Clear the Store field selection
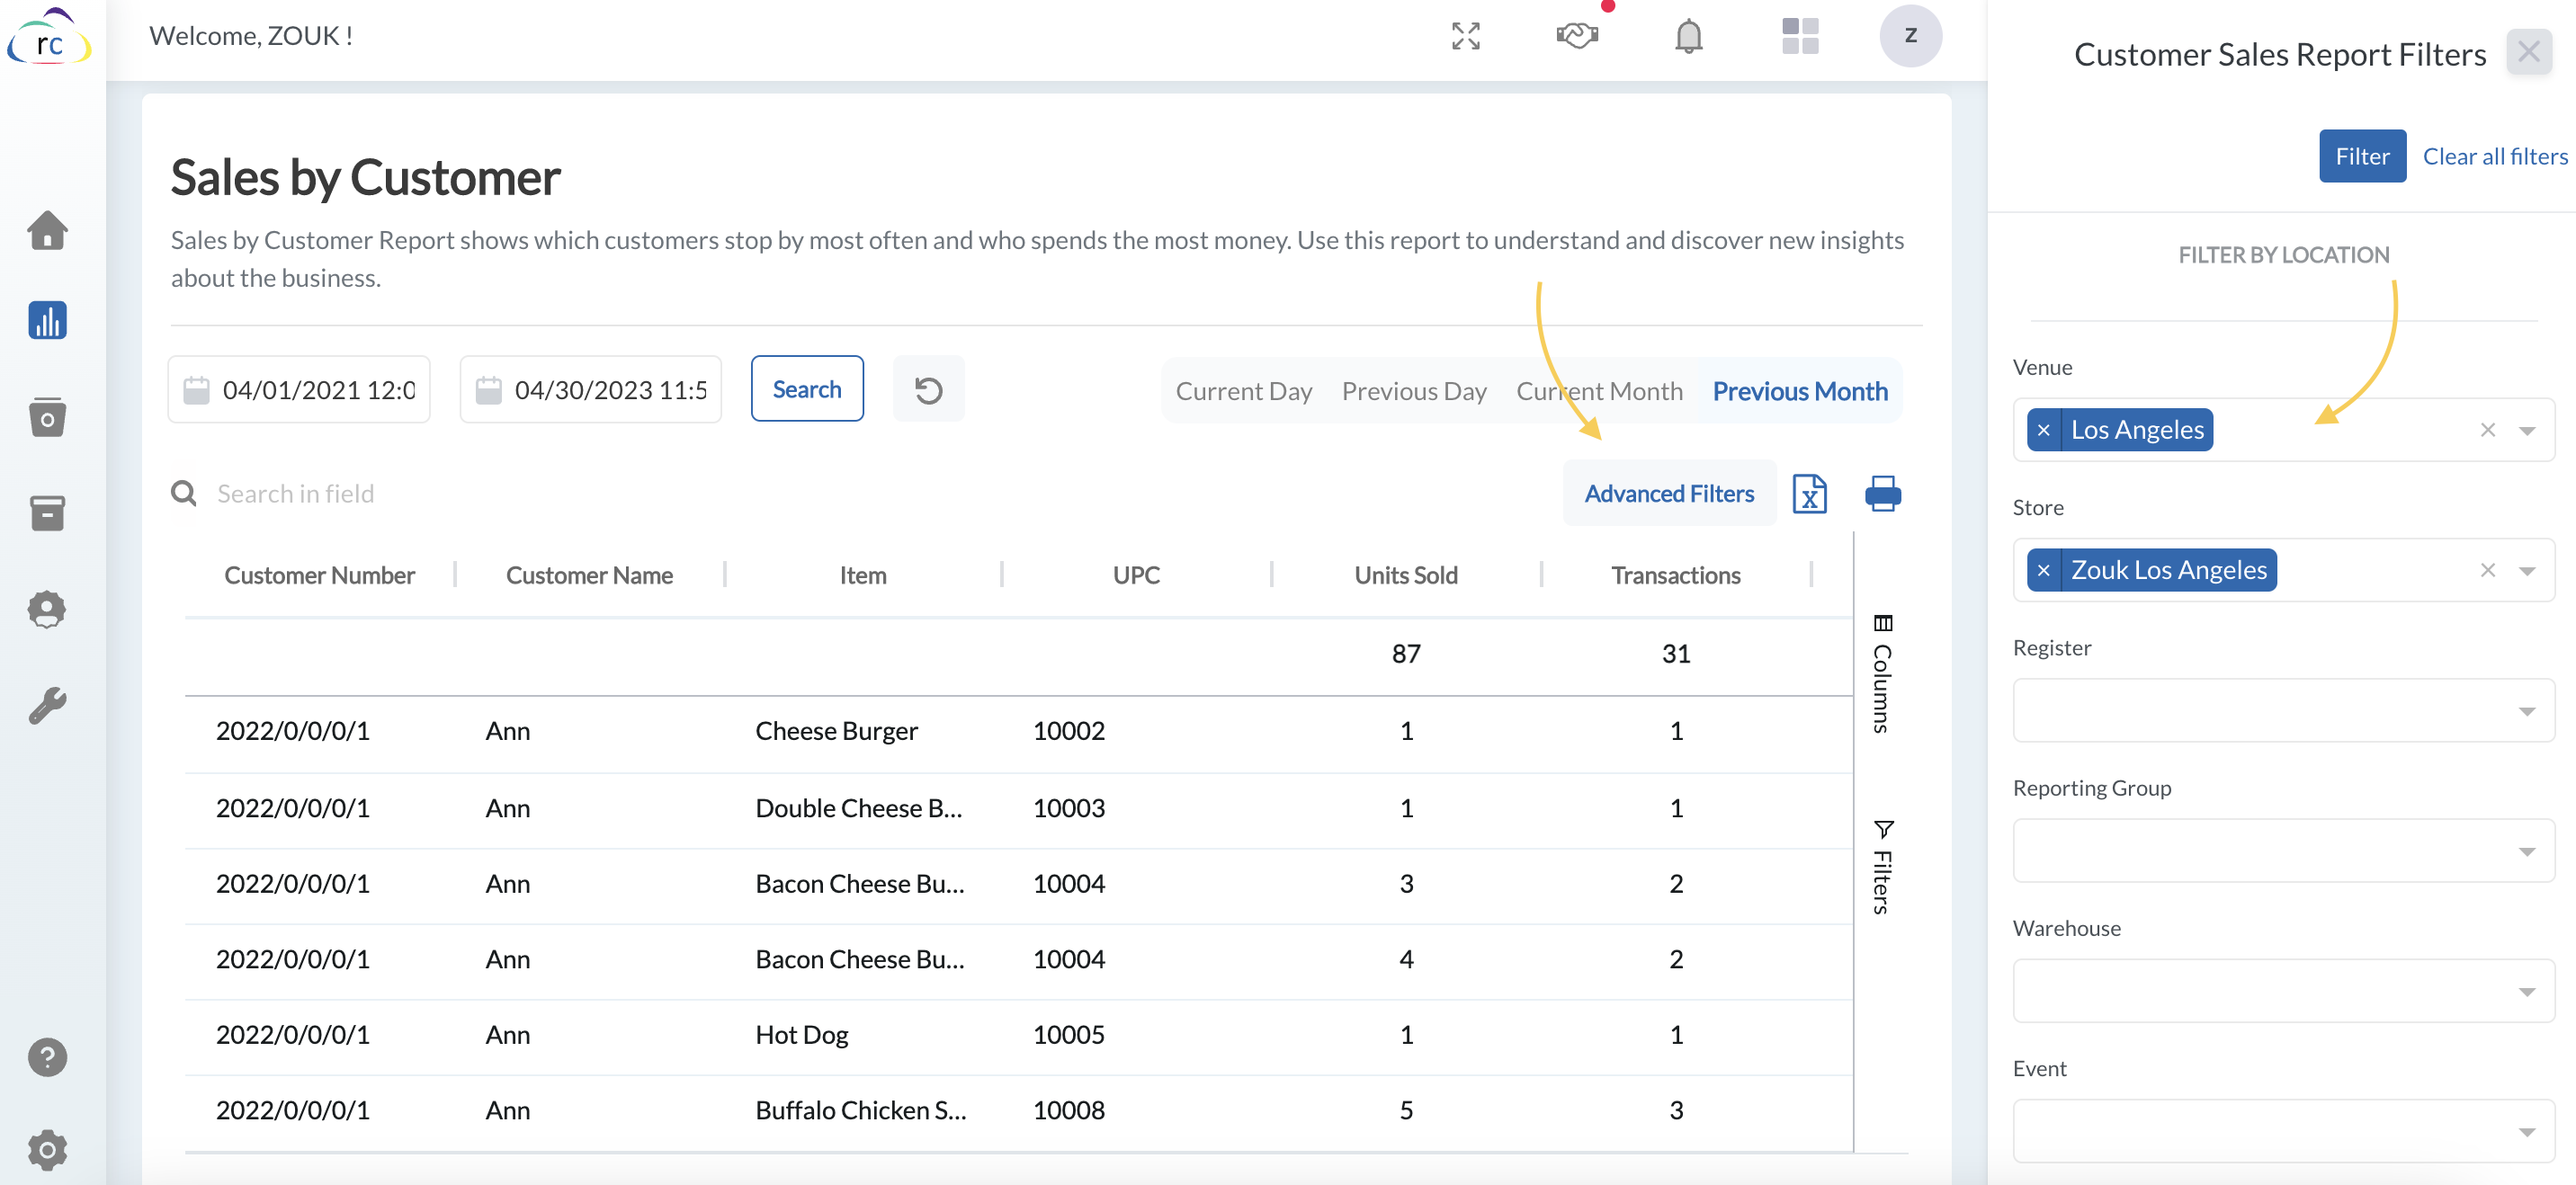The image size is (2576, 1185). point(2487,570)
